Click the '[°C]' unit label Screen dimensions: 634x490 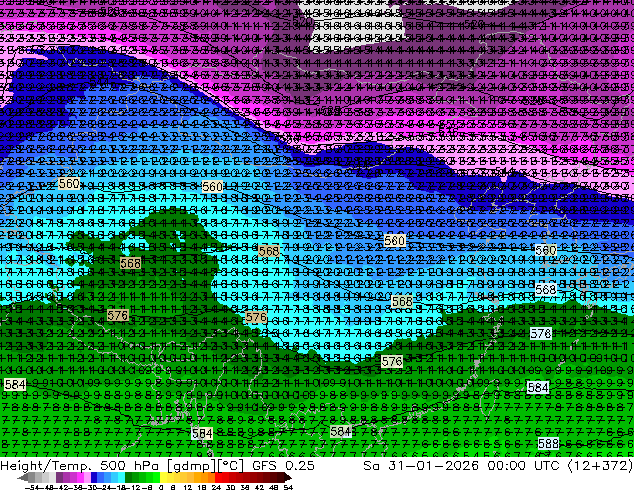point(230,466)
